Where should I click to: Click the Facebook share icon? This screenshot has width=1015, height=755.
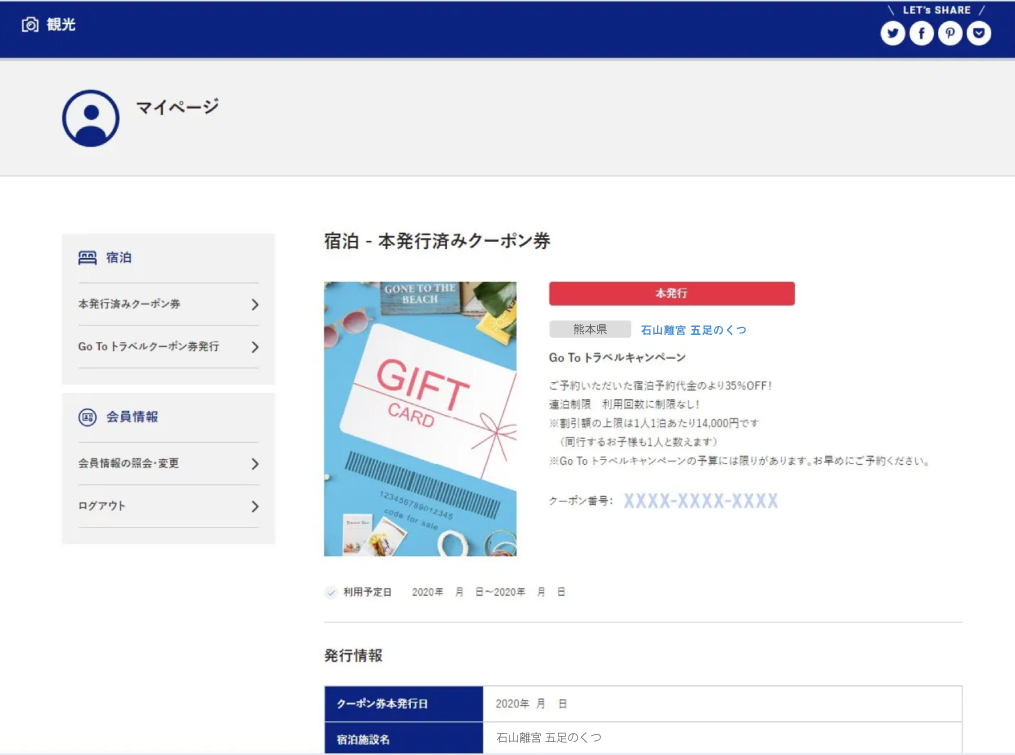pyautogui.click(x=921, y=33)
